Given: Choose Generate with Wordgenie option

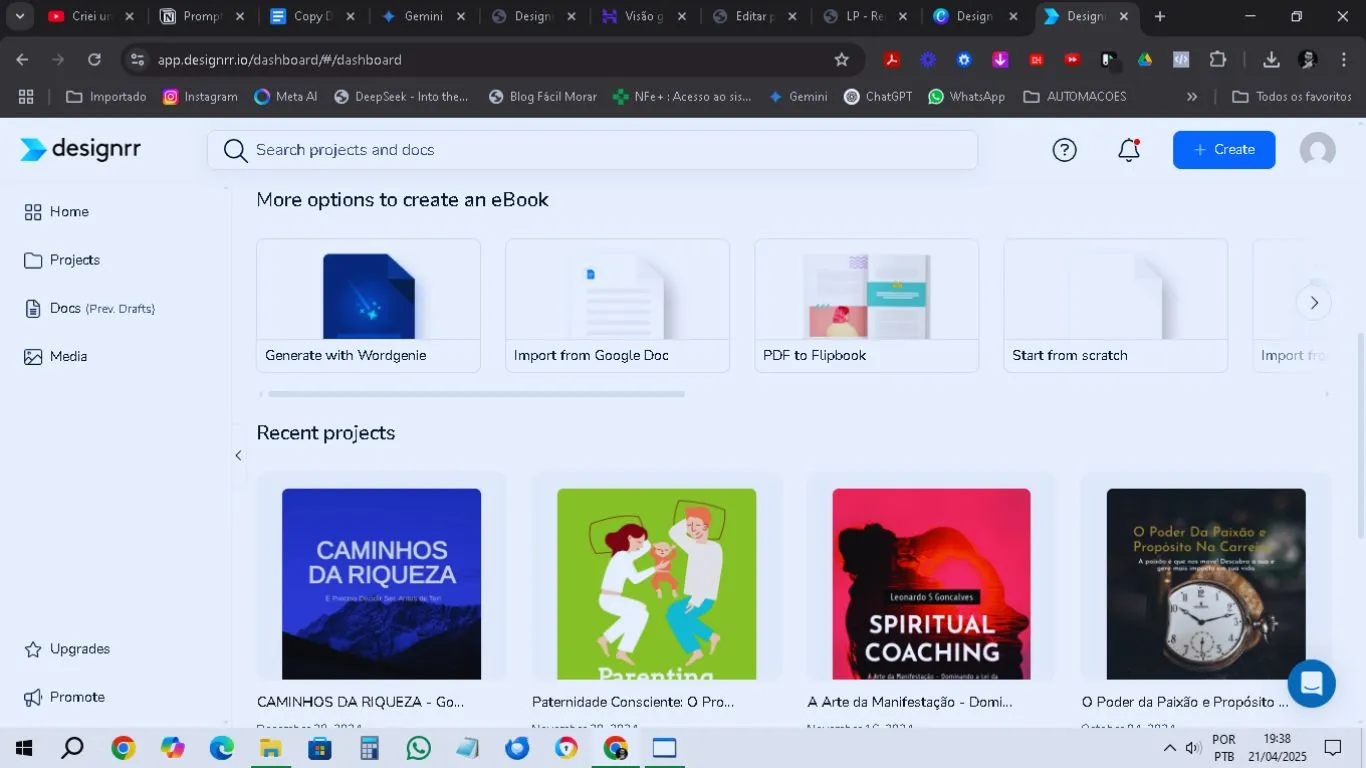Looking at the screenshot, I should click(x=368, y=305).
